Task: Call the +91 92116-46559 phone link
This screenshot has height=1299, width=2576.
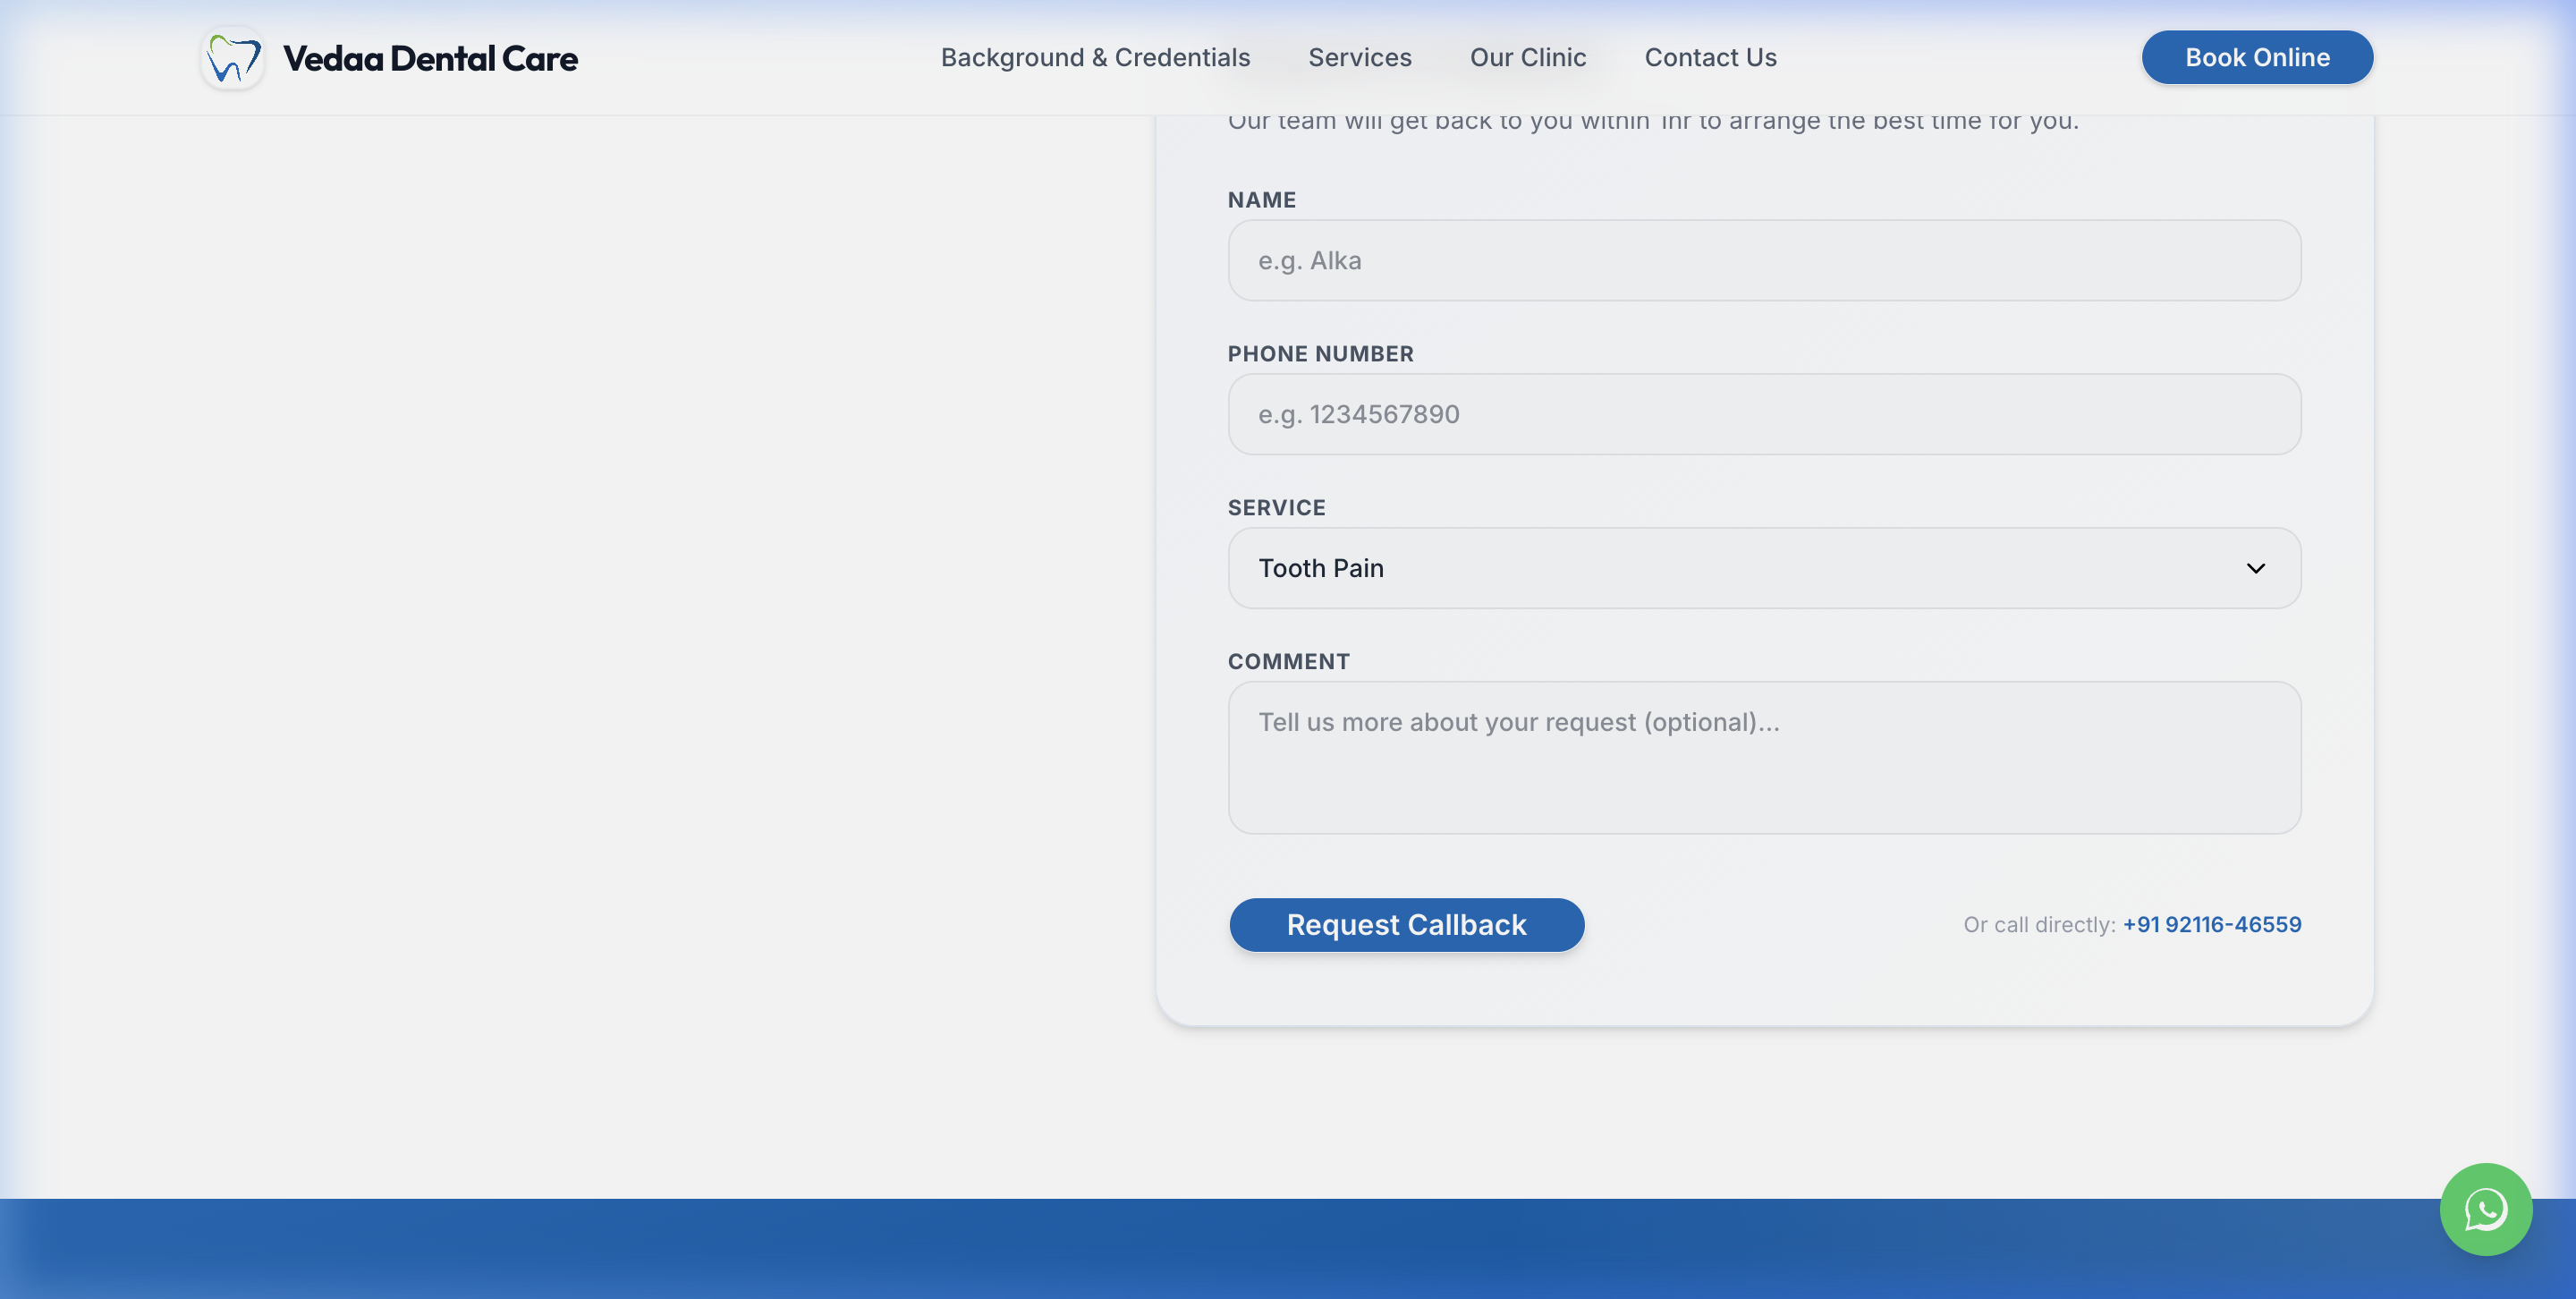Action: pyautogui.click(x=2212, y=925)
